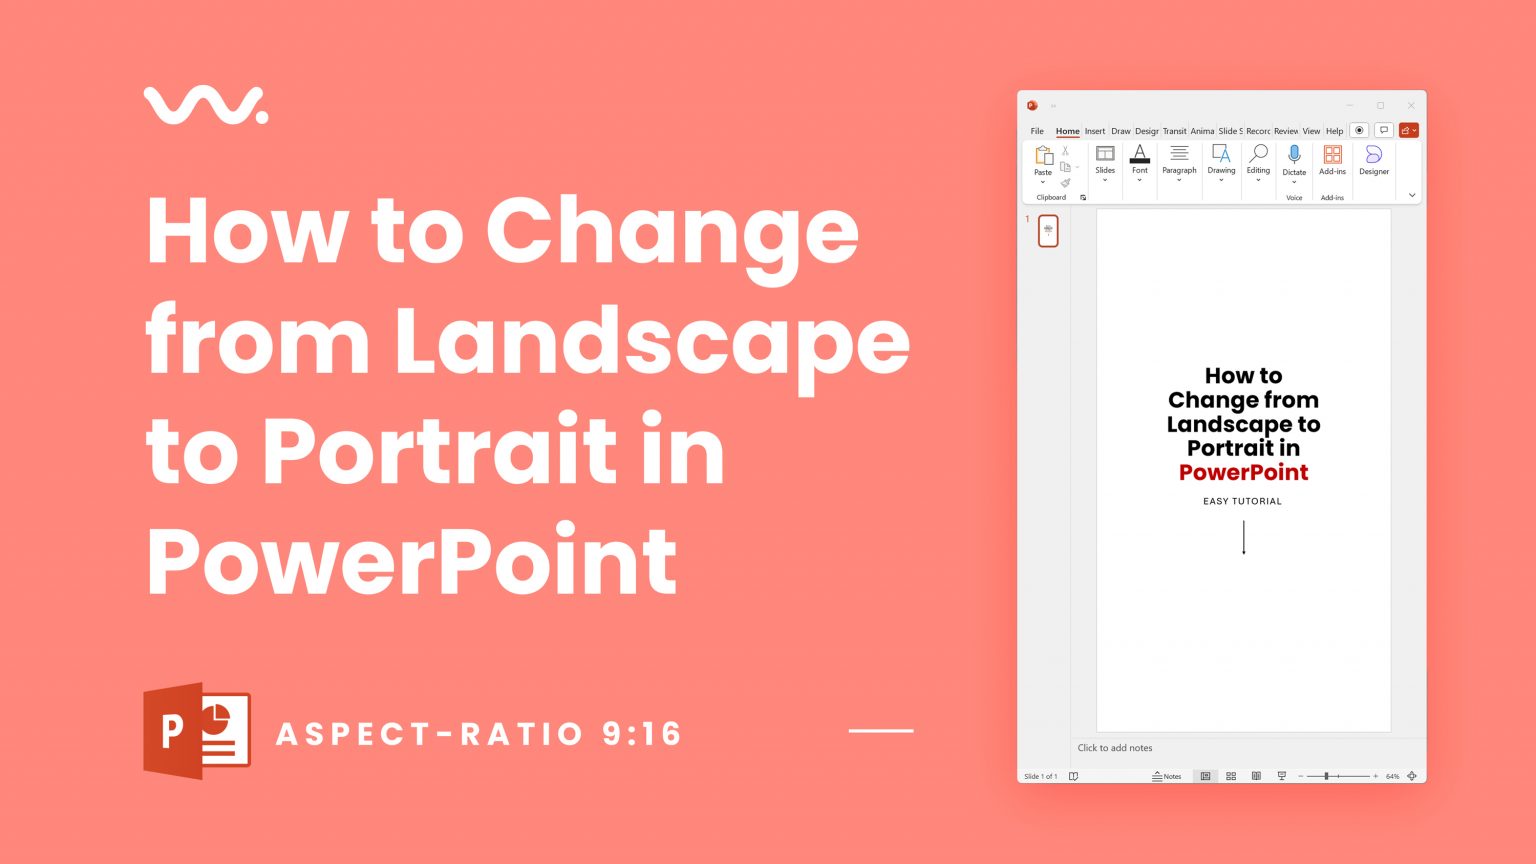Click the Comments button near the ribbon

(x=1383, y=130)
